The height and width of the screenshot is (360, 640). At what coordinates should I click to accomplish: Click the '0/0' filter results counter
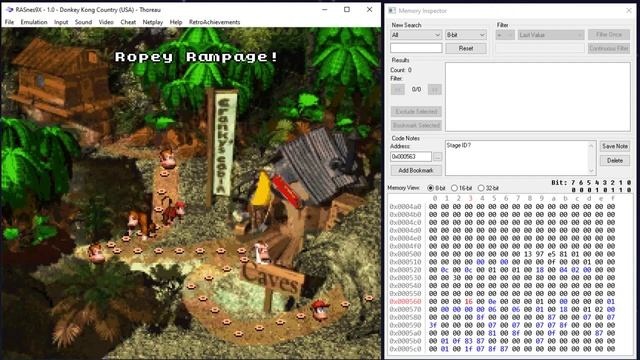pos(416,89)
